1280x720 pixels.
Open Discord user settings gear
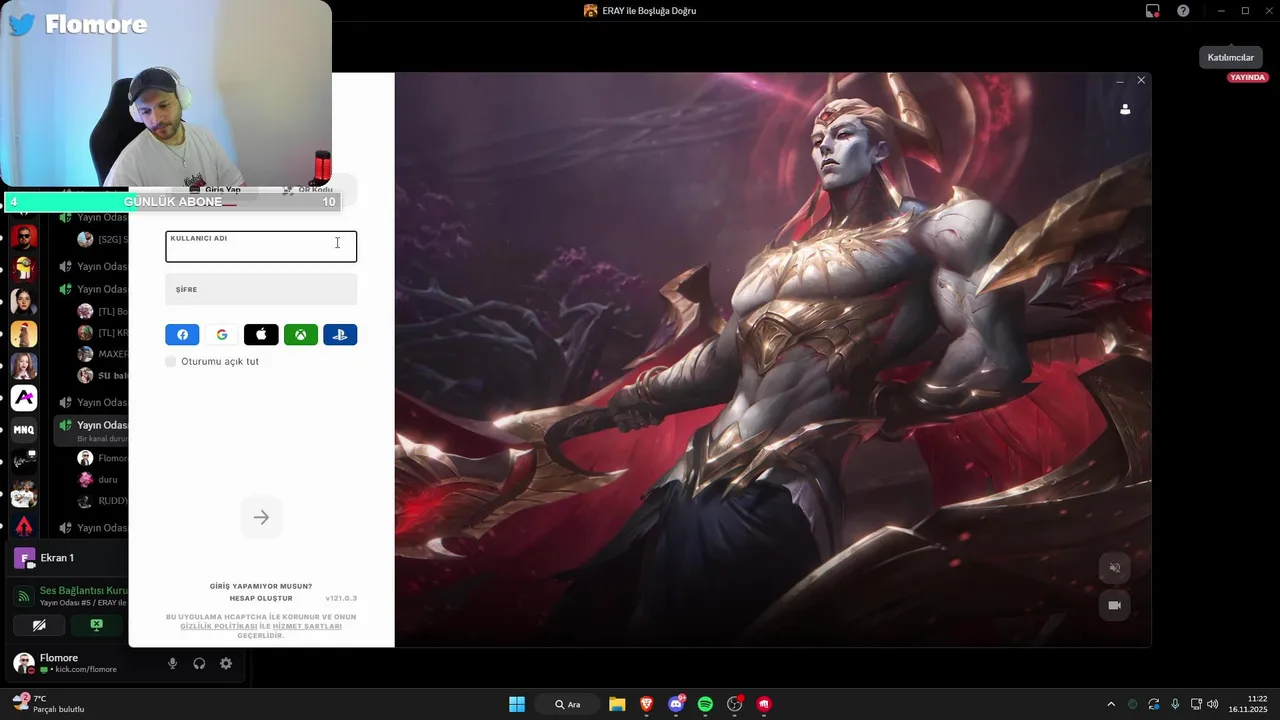pos(226,663)
